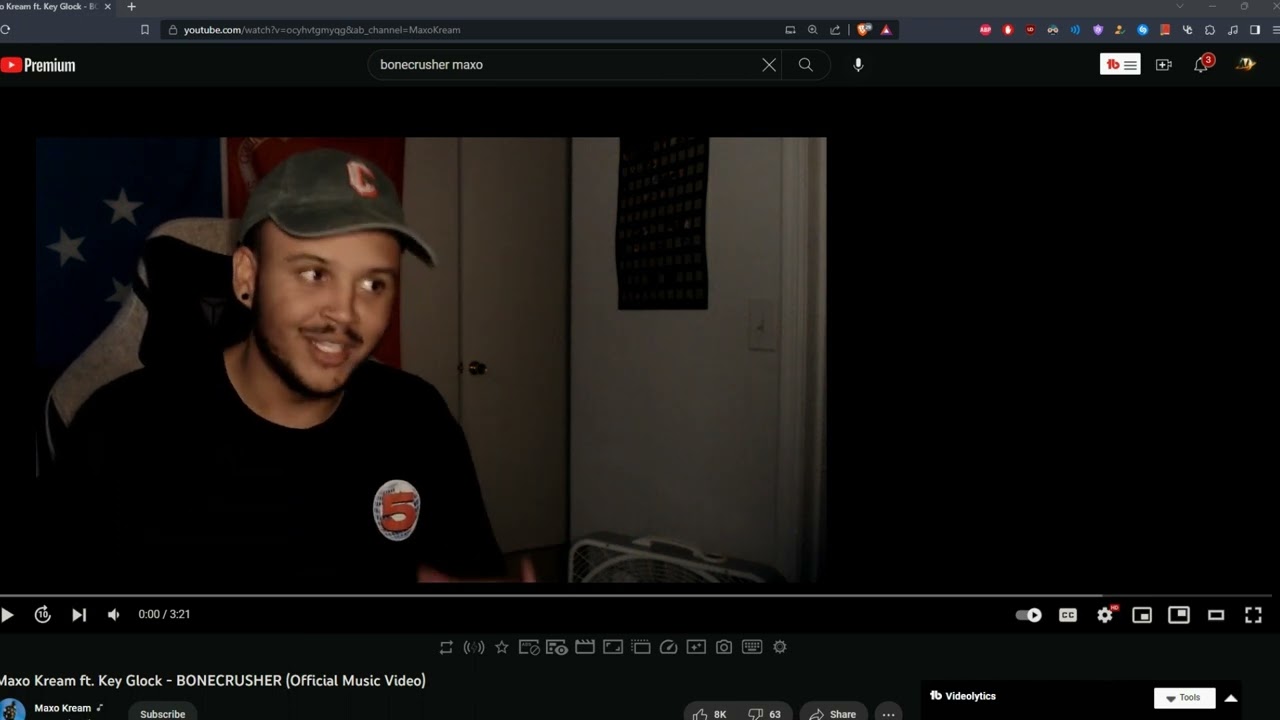
Task: Mute the video volume speaker icon
Action: [x=114, y=615]
